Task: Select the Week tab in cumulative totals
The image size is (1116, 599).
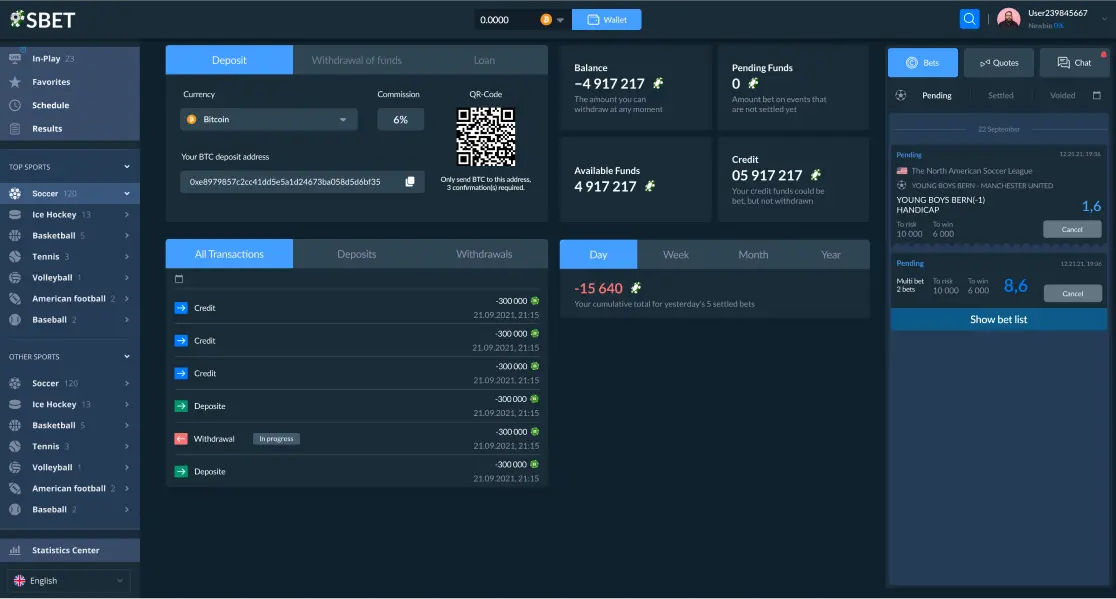Action: [675, 254]
